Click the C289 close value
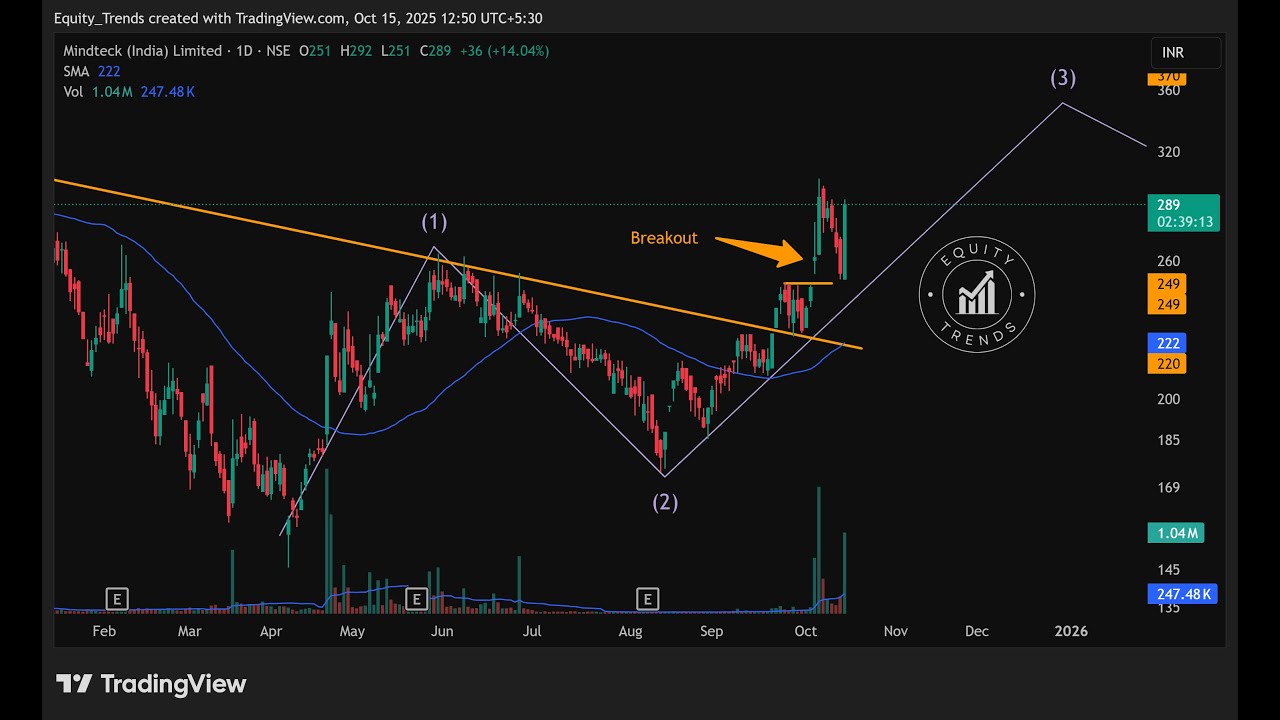The image size is (1280, 720). (x=436, y=51)
